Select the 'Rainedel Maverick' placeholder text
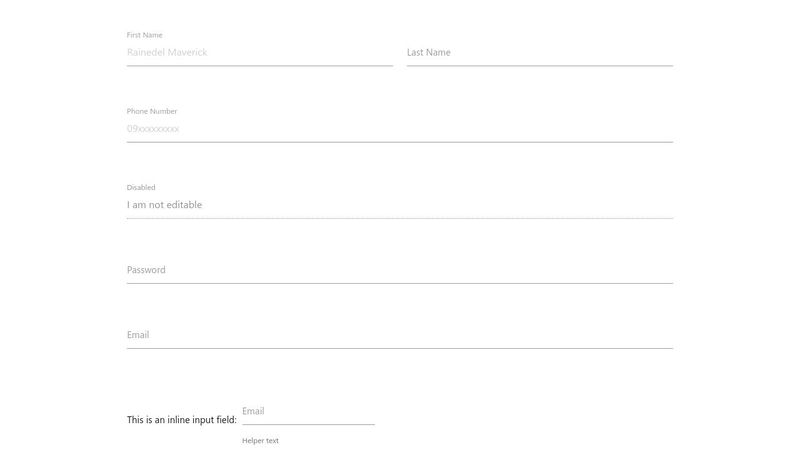This screenshot has height=450, width=800. pos(167,52)
